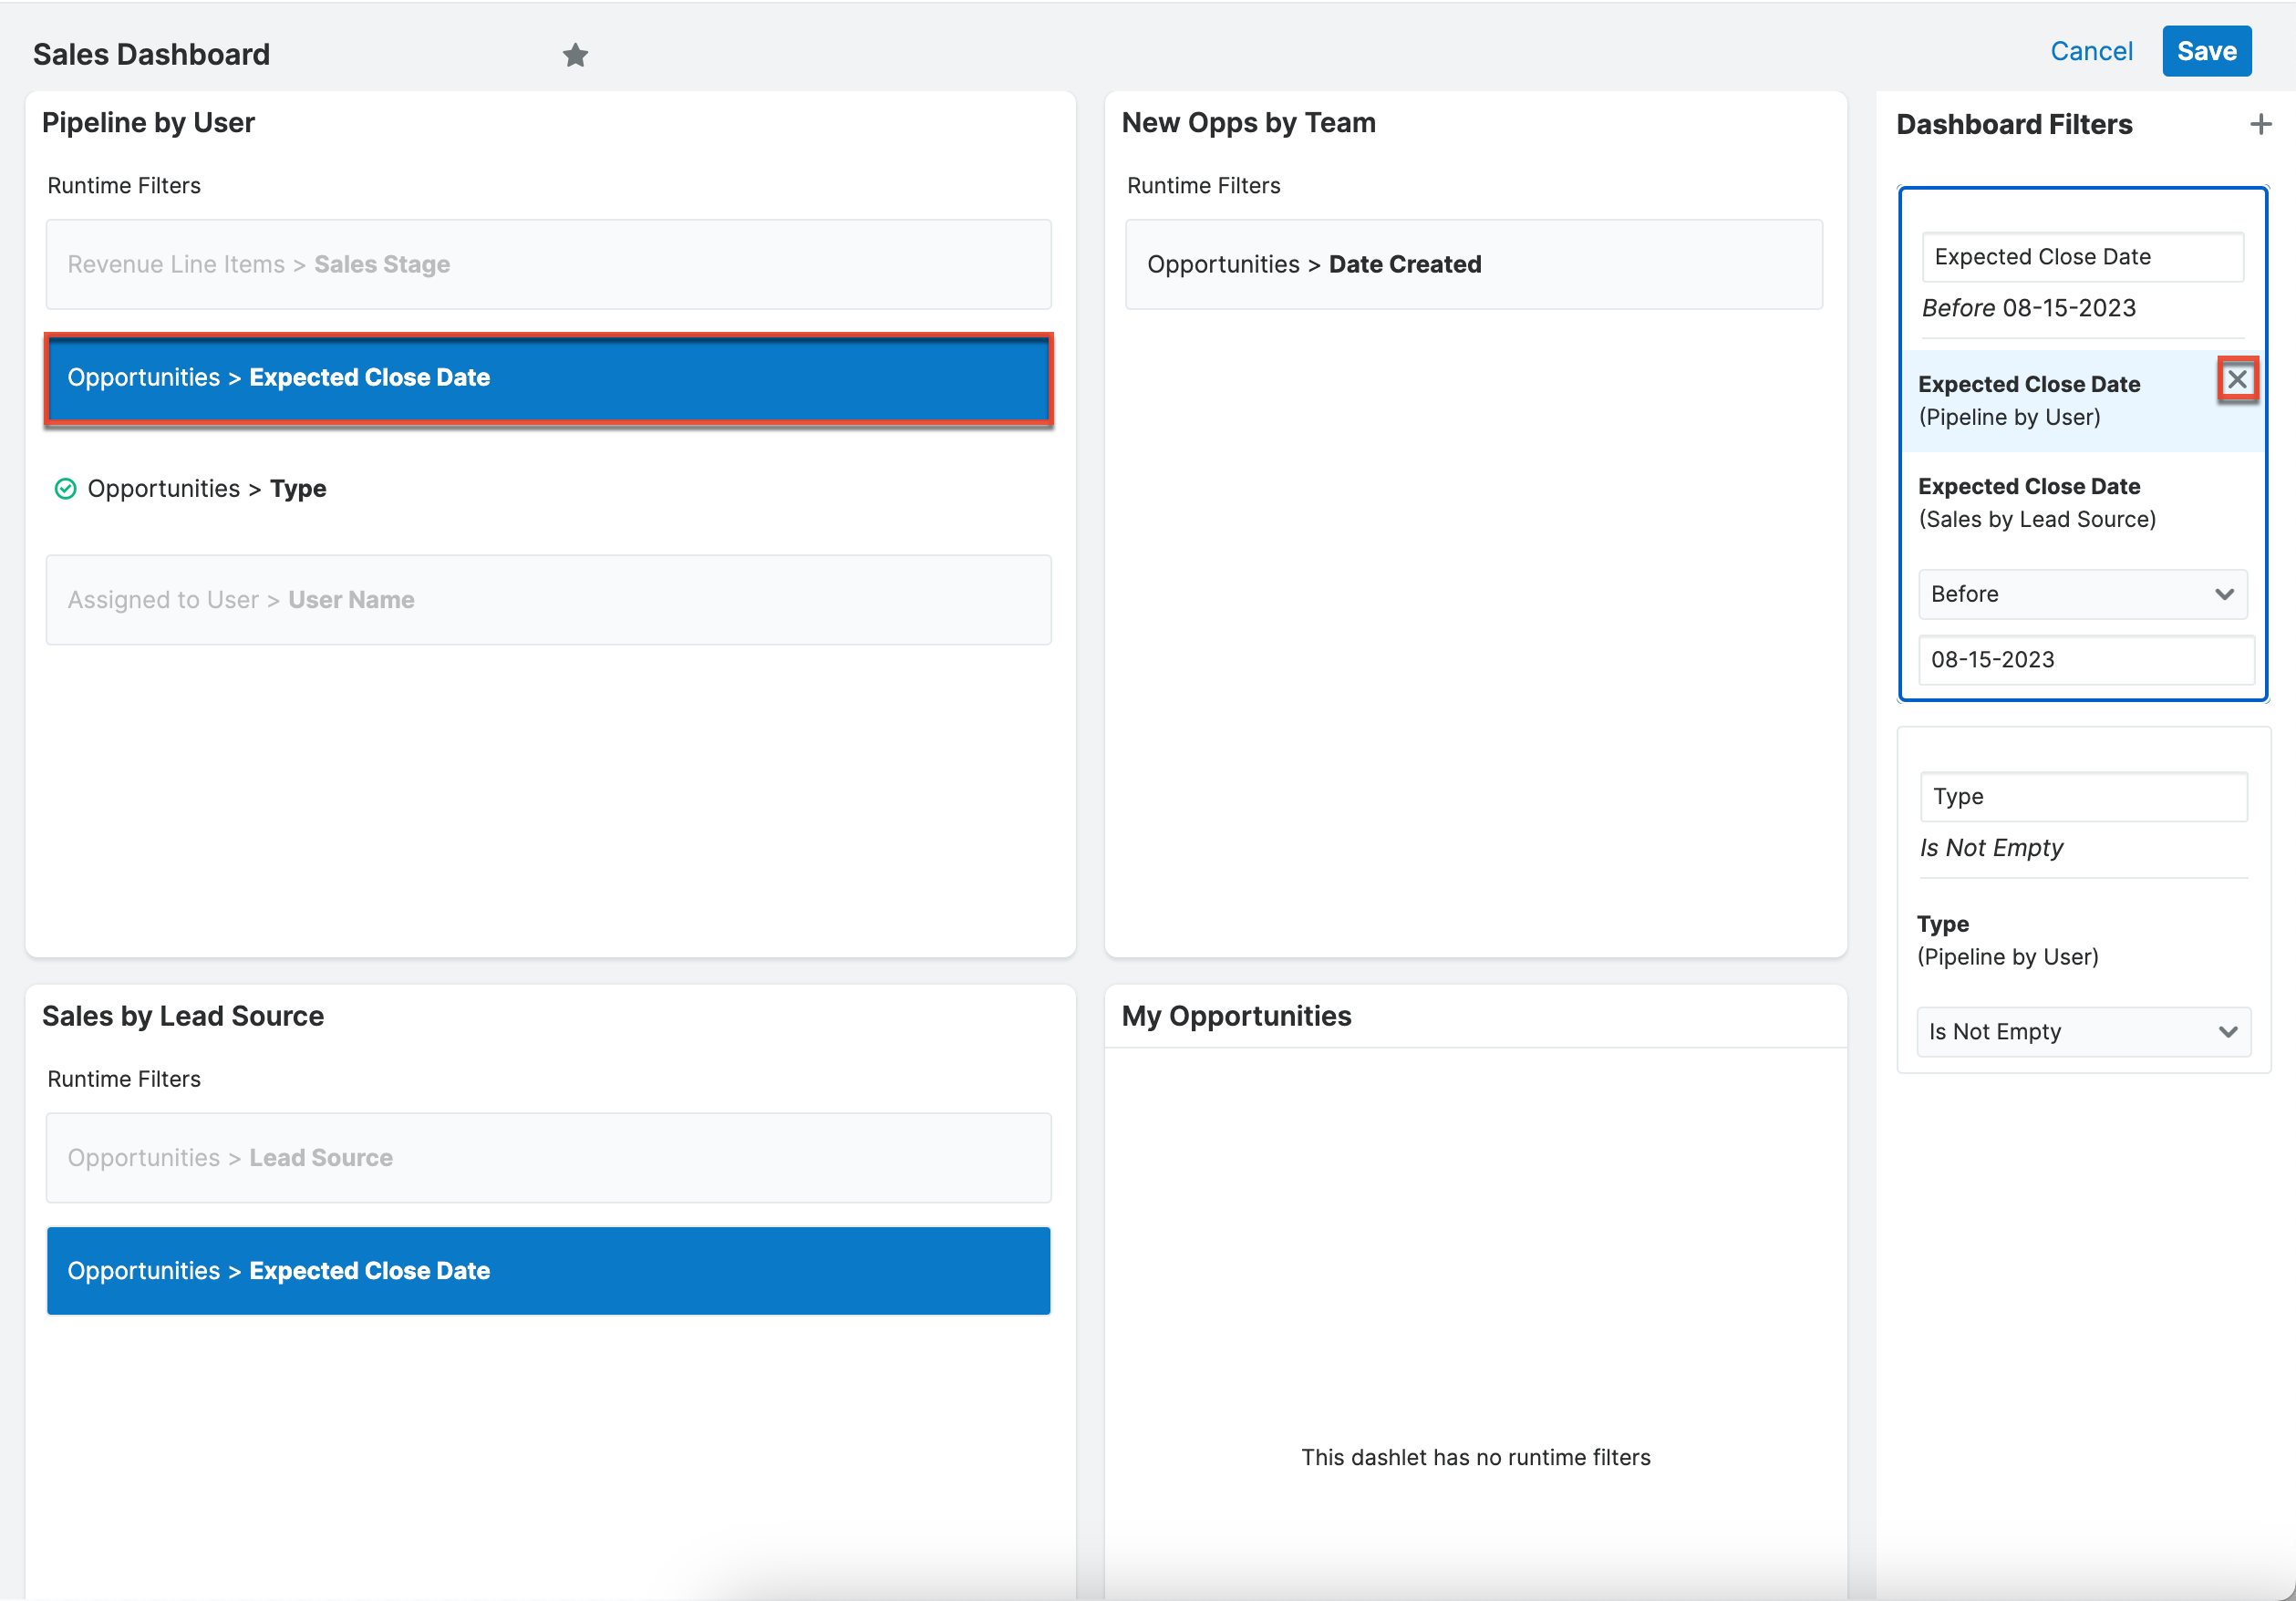Edit the Expected Close Date filter name field
This screenshot has width=2296, height=1601.
click(2082, 257)
